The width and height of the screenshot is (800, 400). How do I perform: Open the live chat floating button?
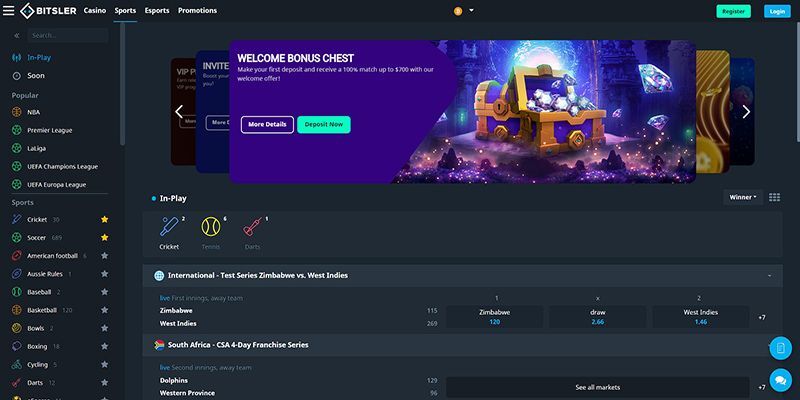781,380
